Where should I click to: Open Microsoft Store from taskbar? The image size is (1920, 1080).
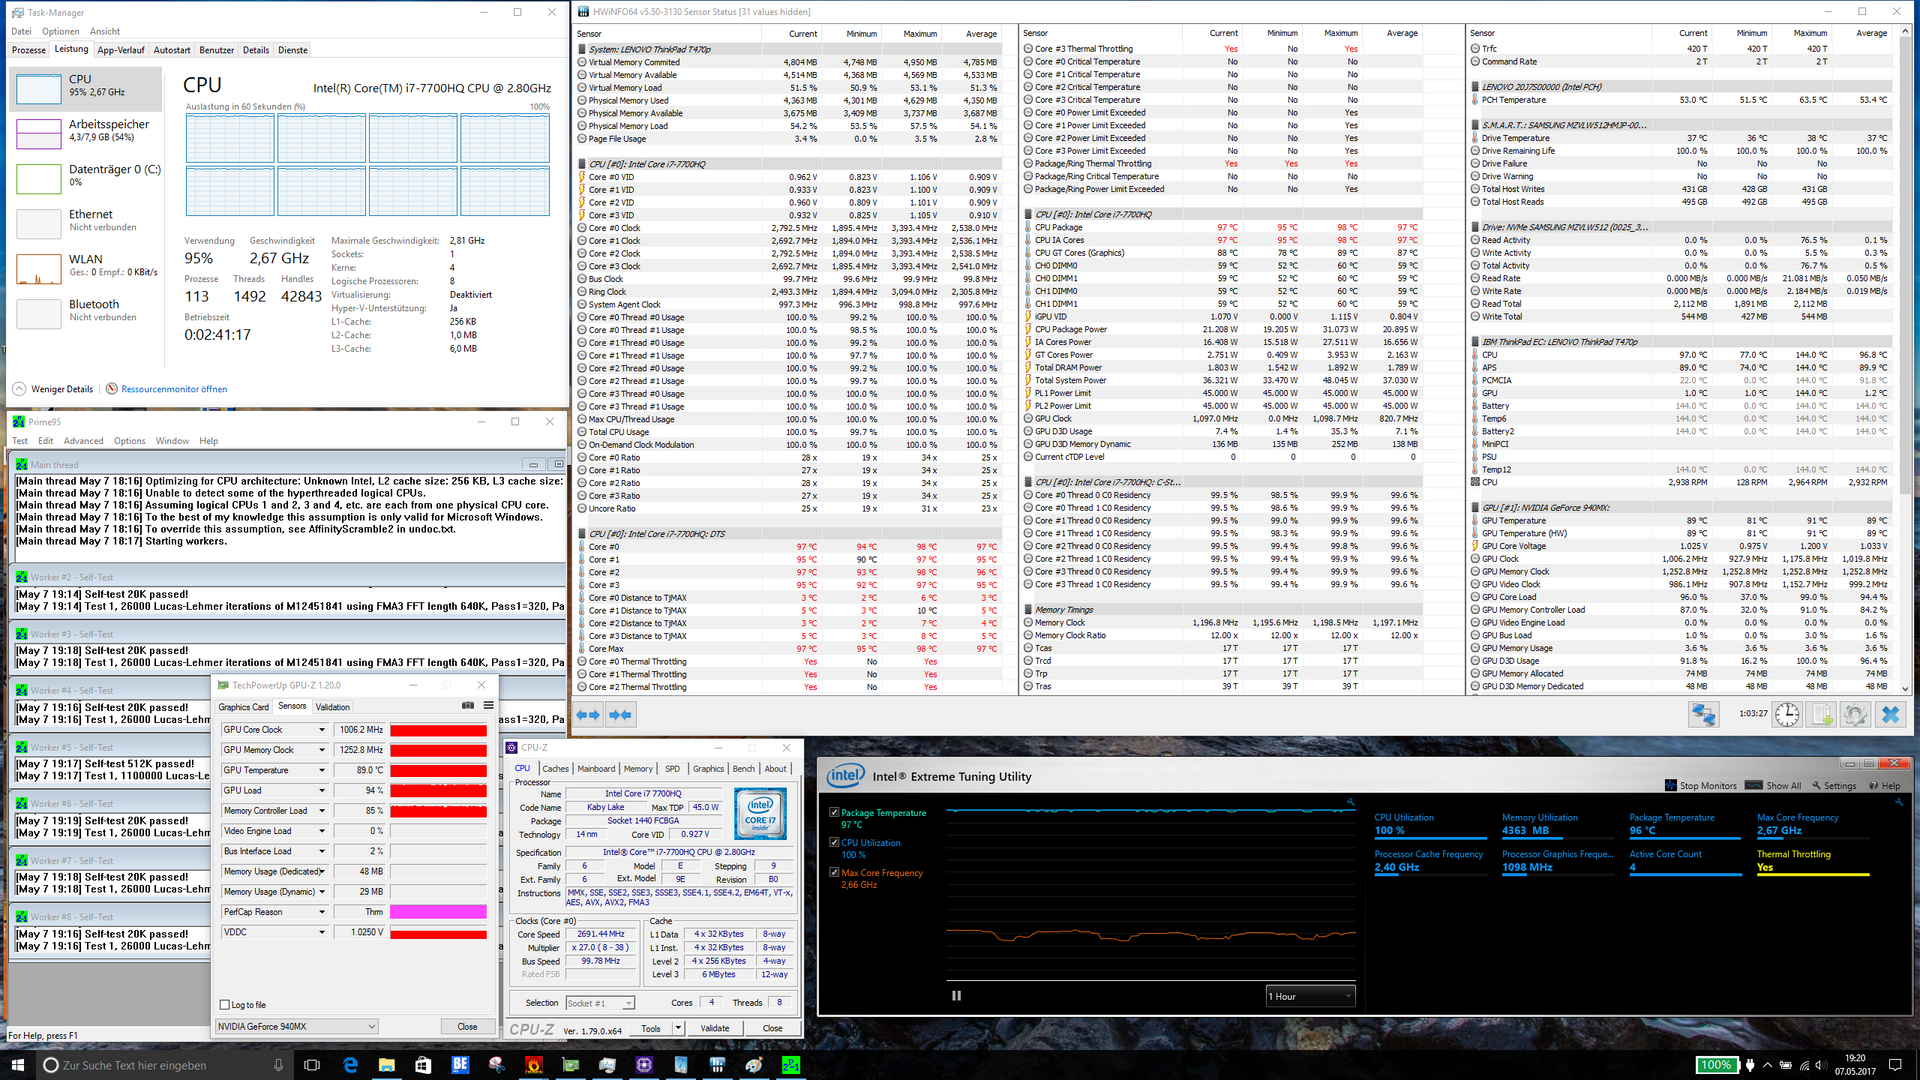pos(423,1065)
